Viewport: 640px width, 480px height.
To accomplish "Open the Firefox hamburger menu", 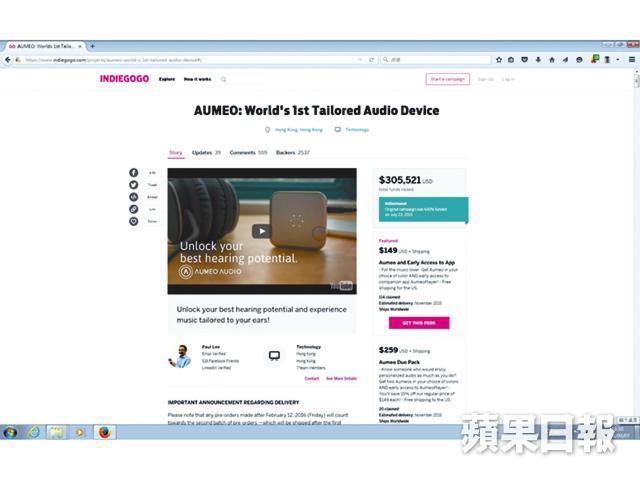I will pyautogui.click(x=631, y=60).
